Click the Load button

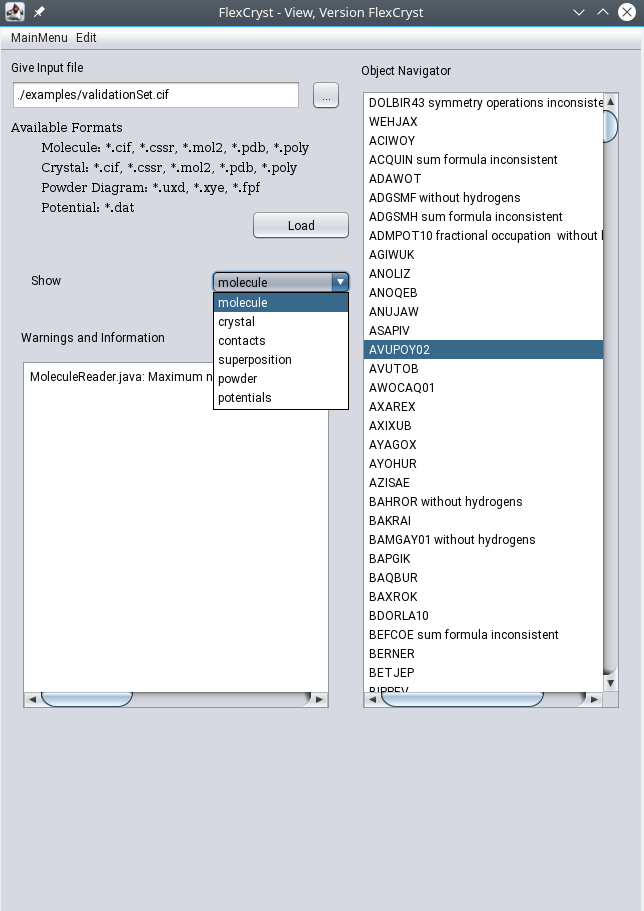tap(301, 225)
